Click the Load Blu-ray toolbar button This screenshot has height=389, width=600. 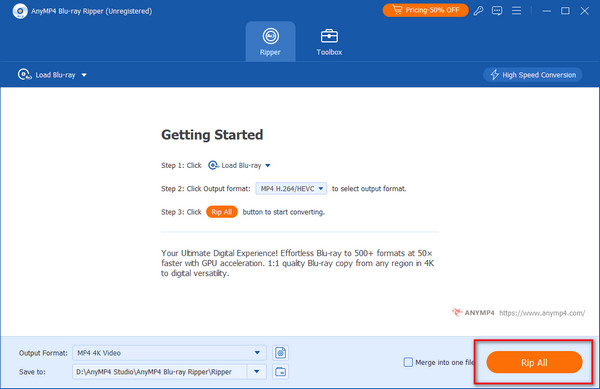click(47, 75)
